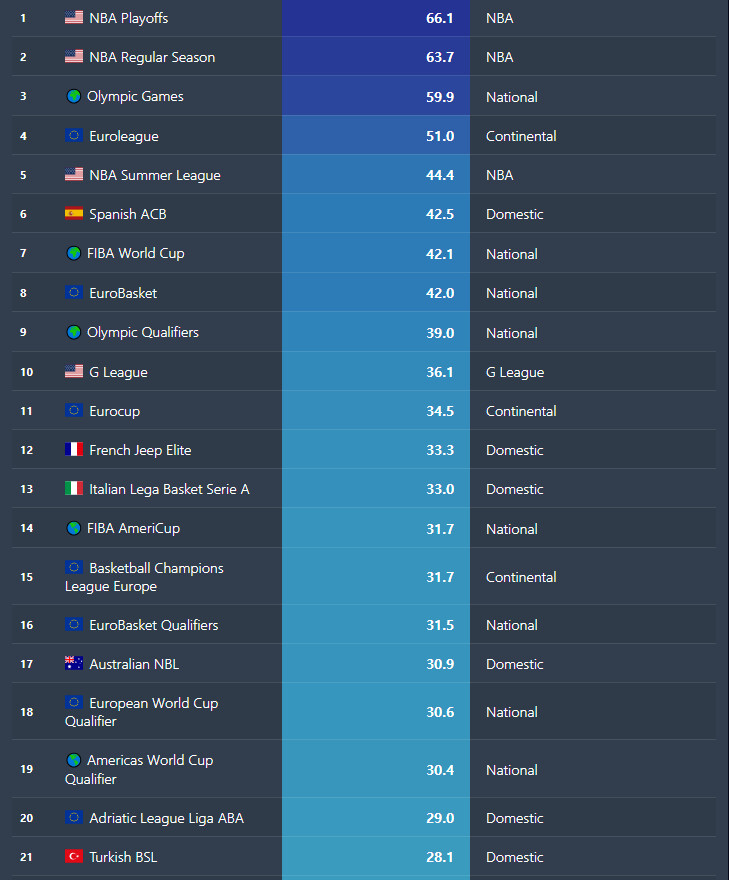Select the row ranked 19 Americas World Cup Qualifier
The image size is (729, 880).
pyautogui.click(x=364, y=769)
